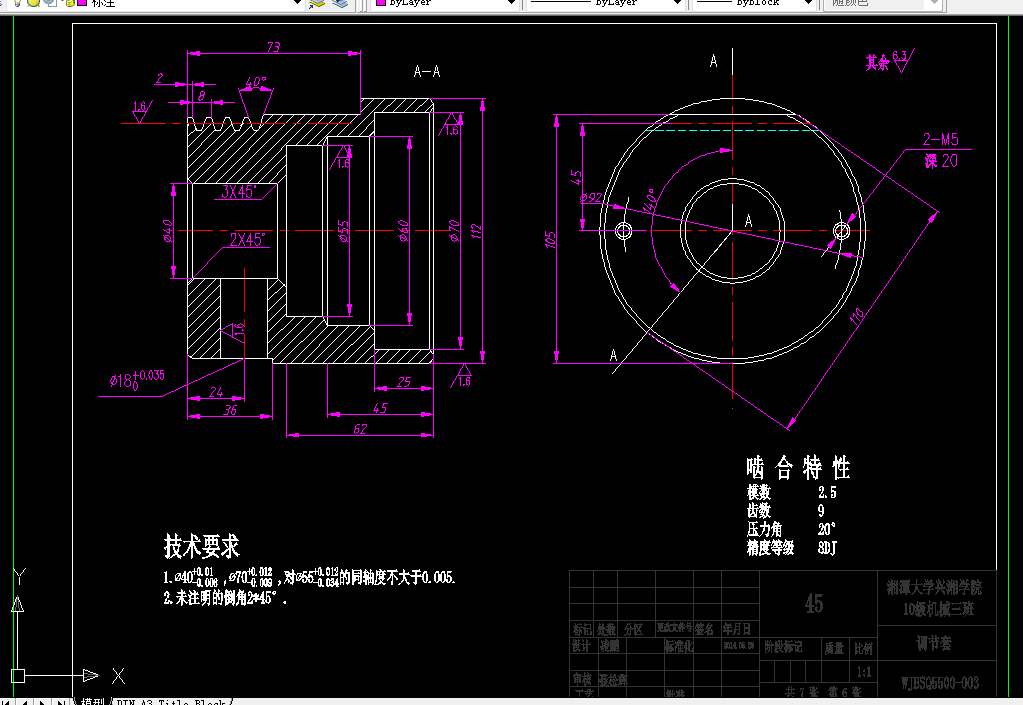Click the Layer Previous icon

(317, 3)
